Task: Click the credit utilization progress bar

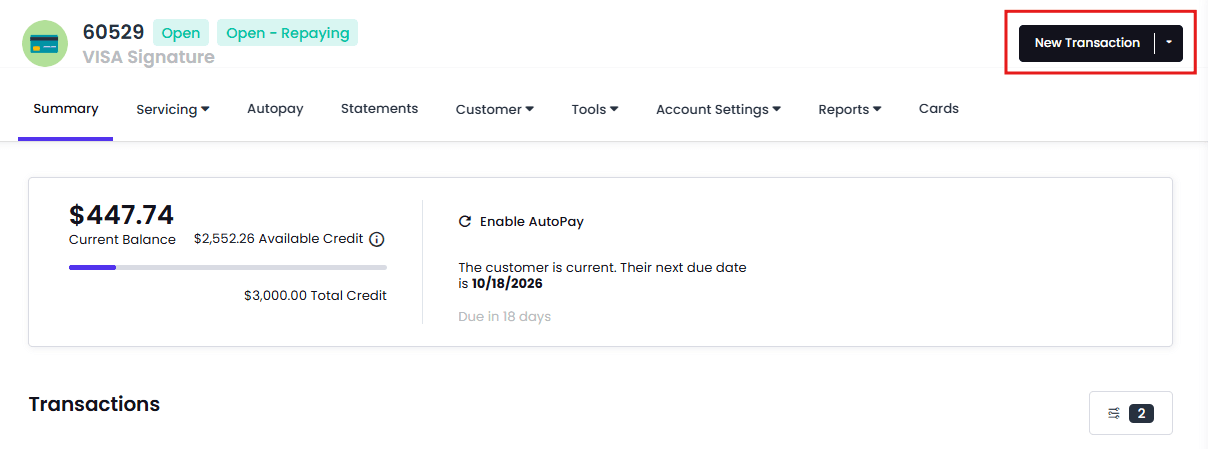Action: [228, 268]
